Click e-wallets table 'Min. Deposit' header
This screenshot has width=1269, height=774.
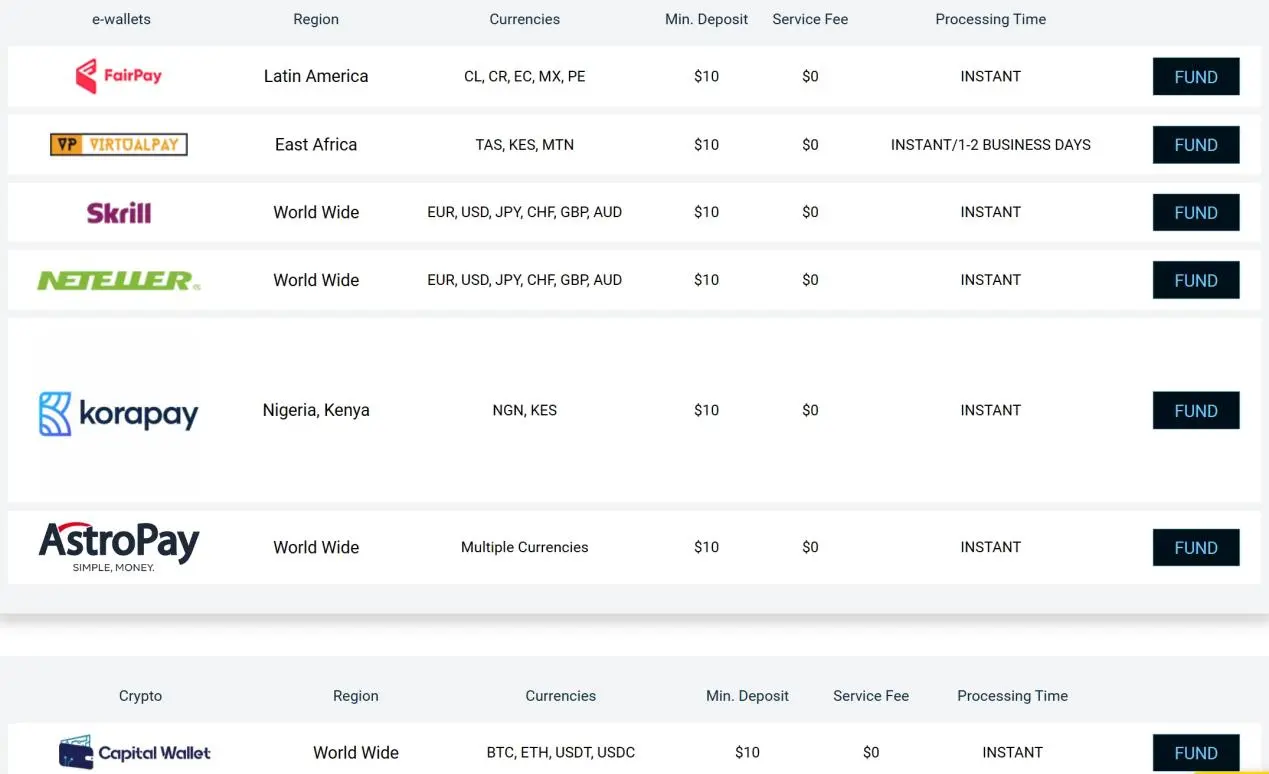pyautogui.click(x=707, y=19)
